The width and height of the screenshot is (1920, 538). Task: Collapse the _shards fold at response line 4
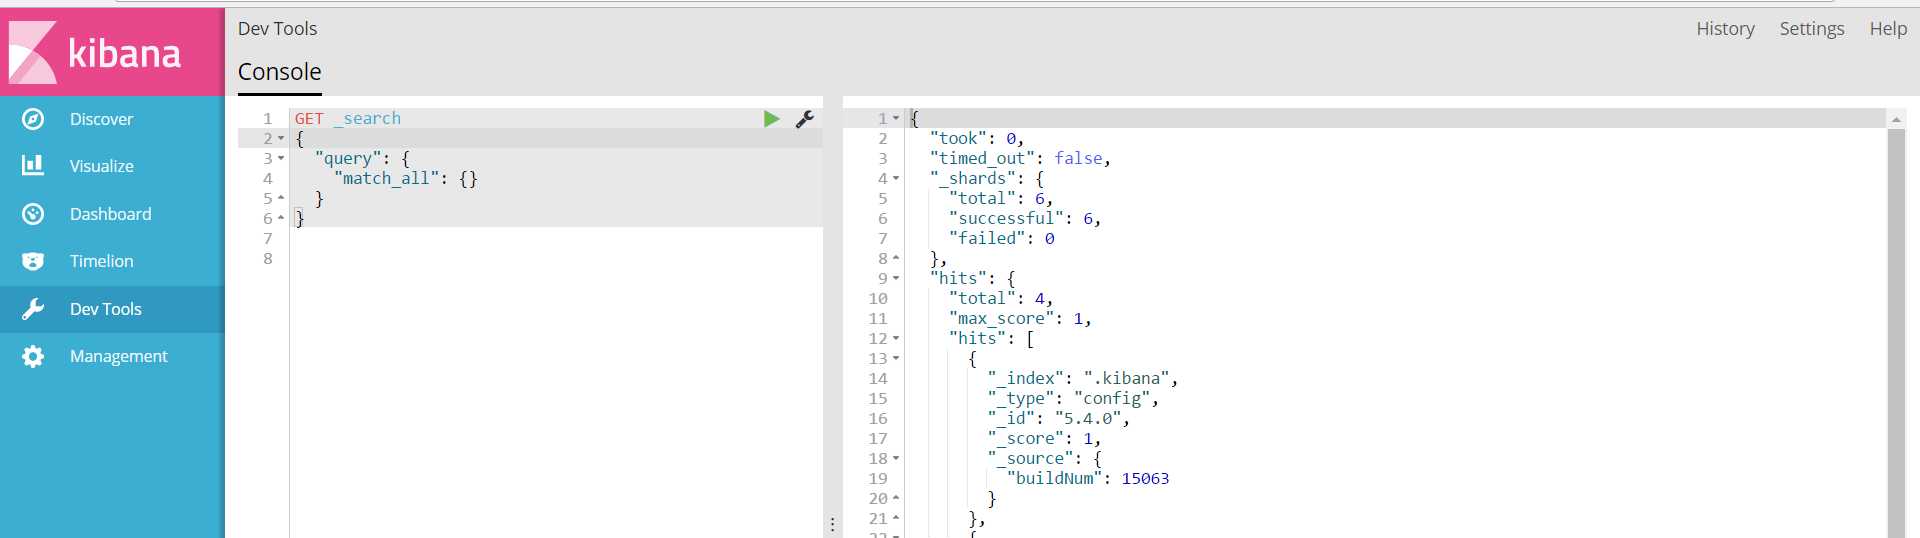[896, 179]
